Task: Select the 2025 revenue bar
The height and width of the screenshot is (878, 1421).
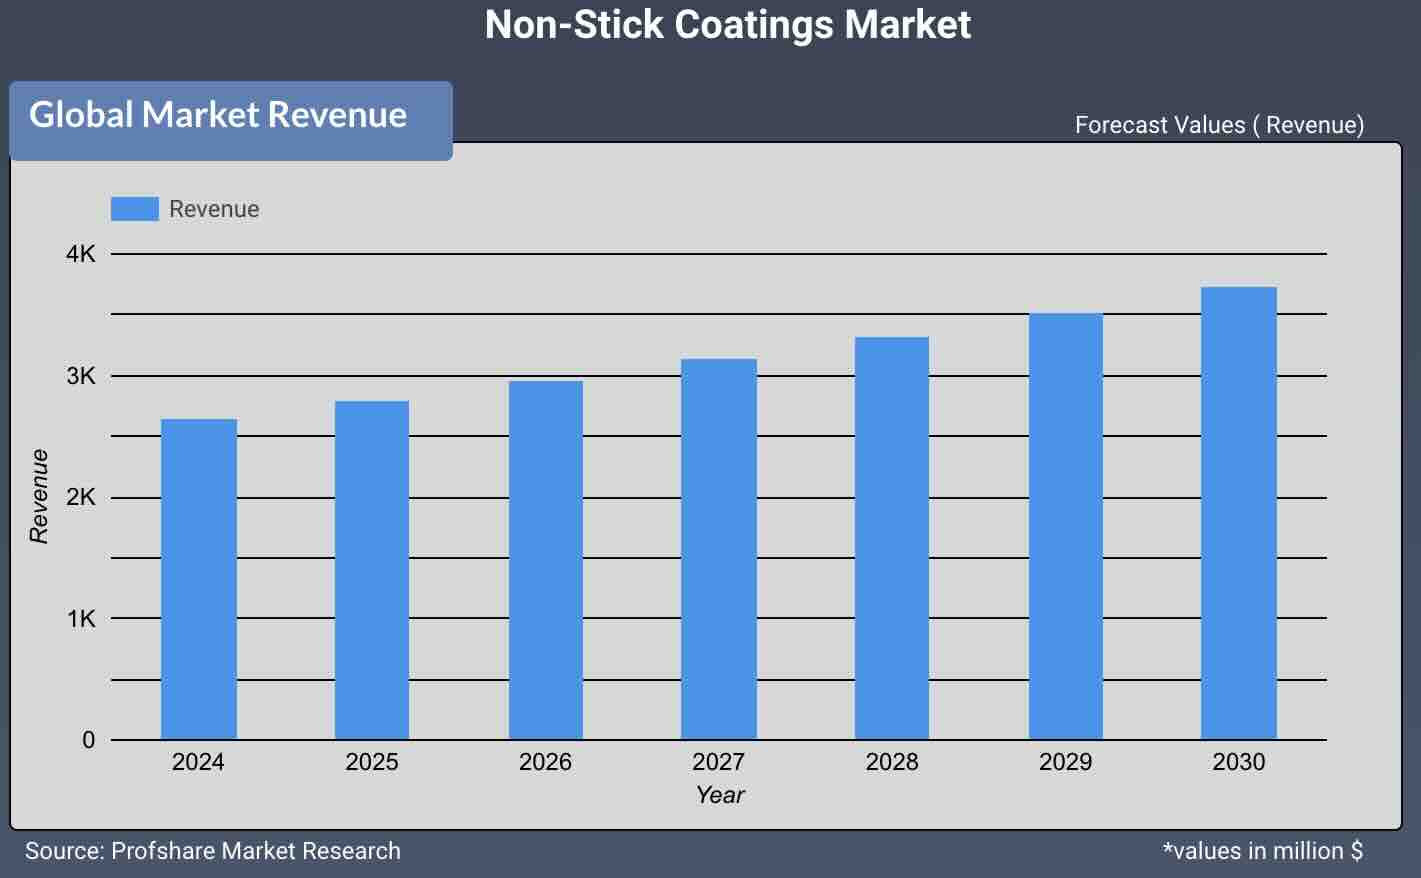Action: coord(372,570)
